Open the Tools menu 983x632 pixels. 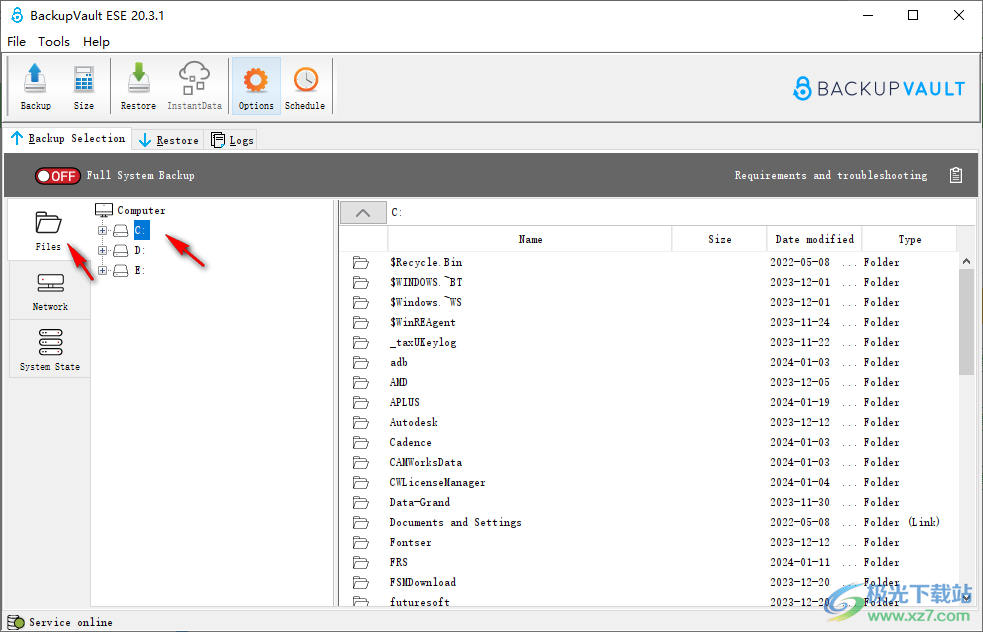(x=54, y=42)
